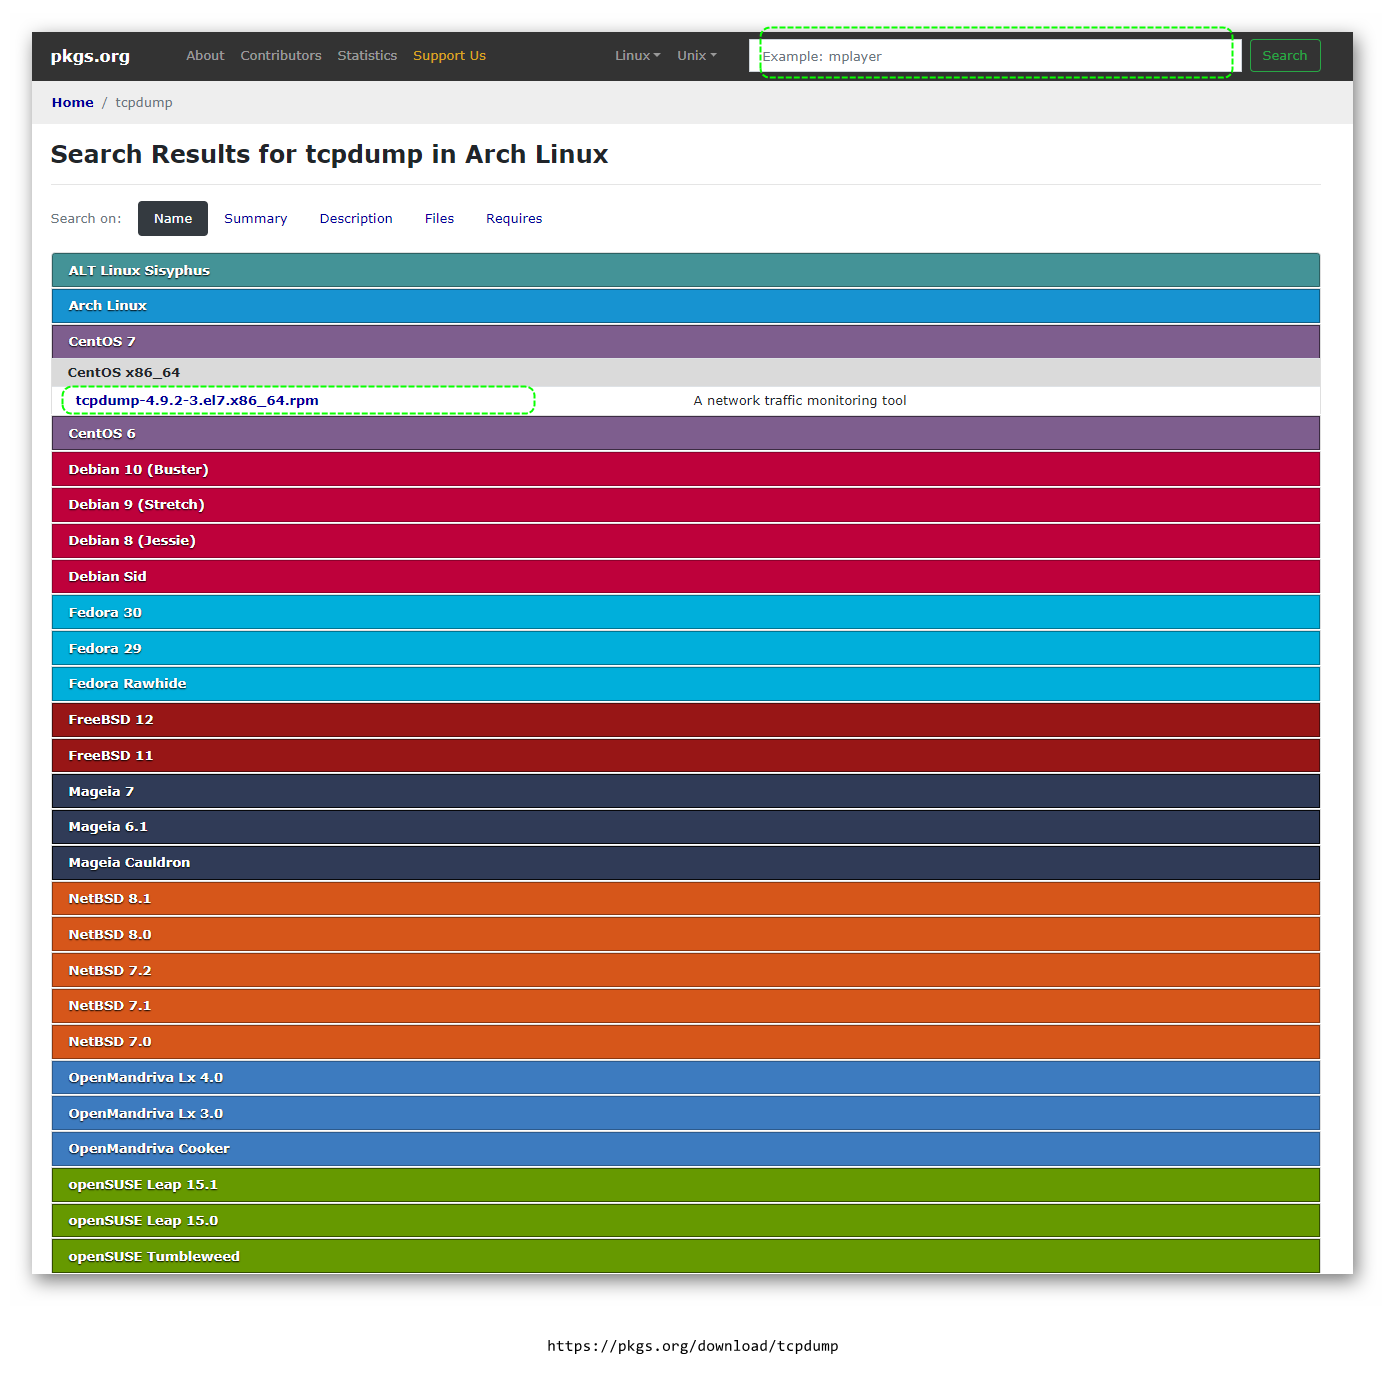
Task: Expand the NetBSD 7.1 section
Action: pyautogui.click(x=686, y=1006)
